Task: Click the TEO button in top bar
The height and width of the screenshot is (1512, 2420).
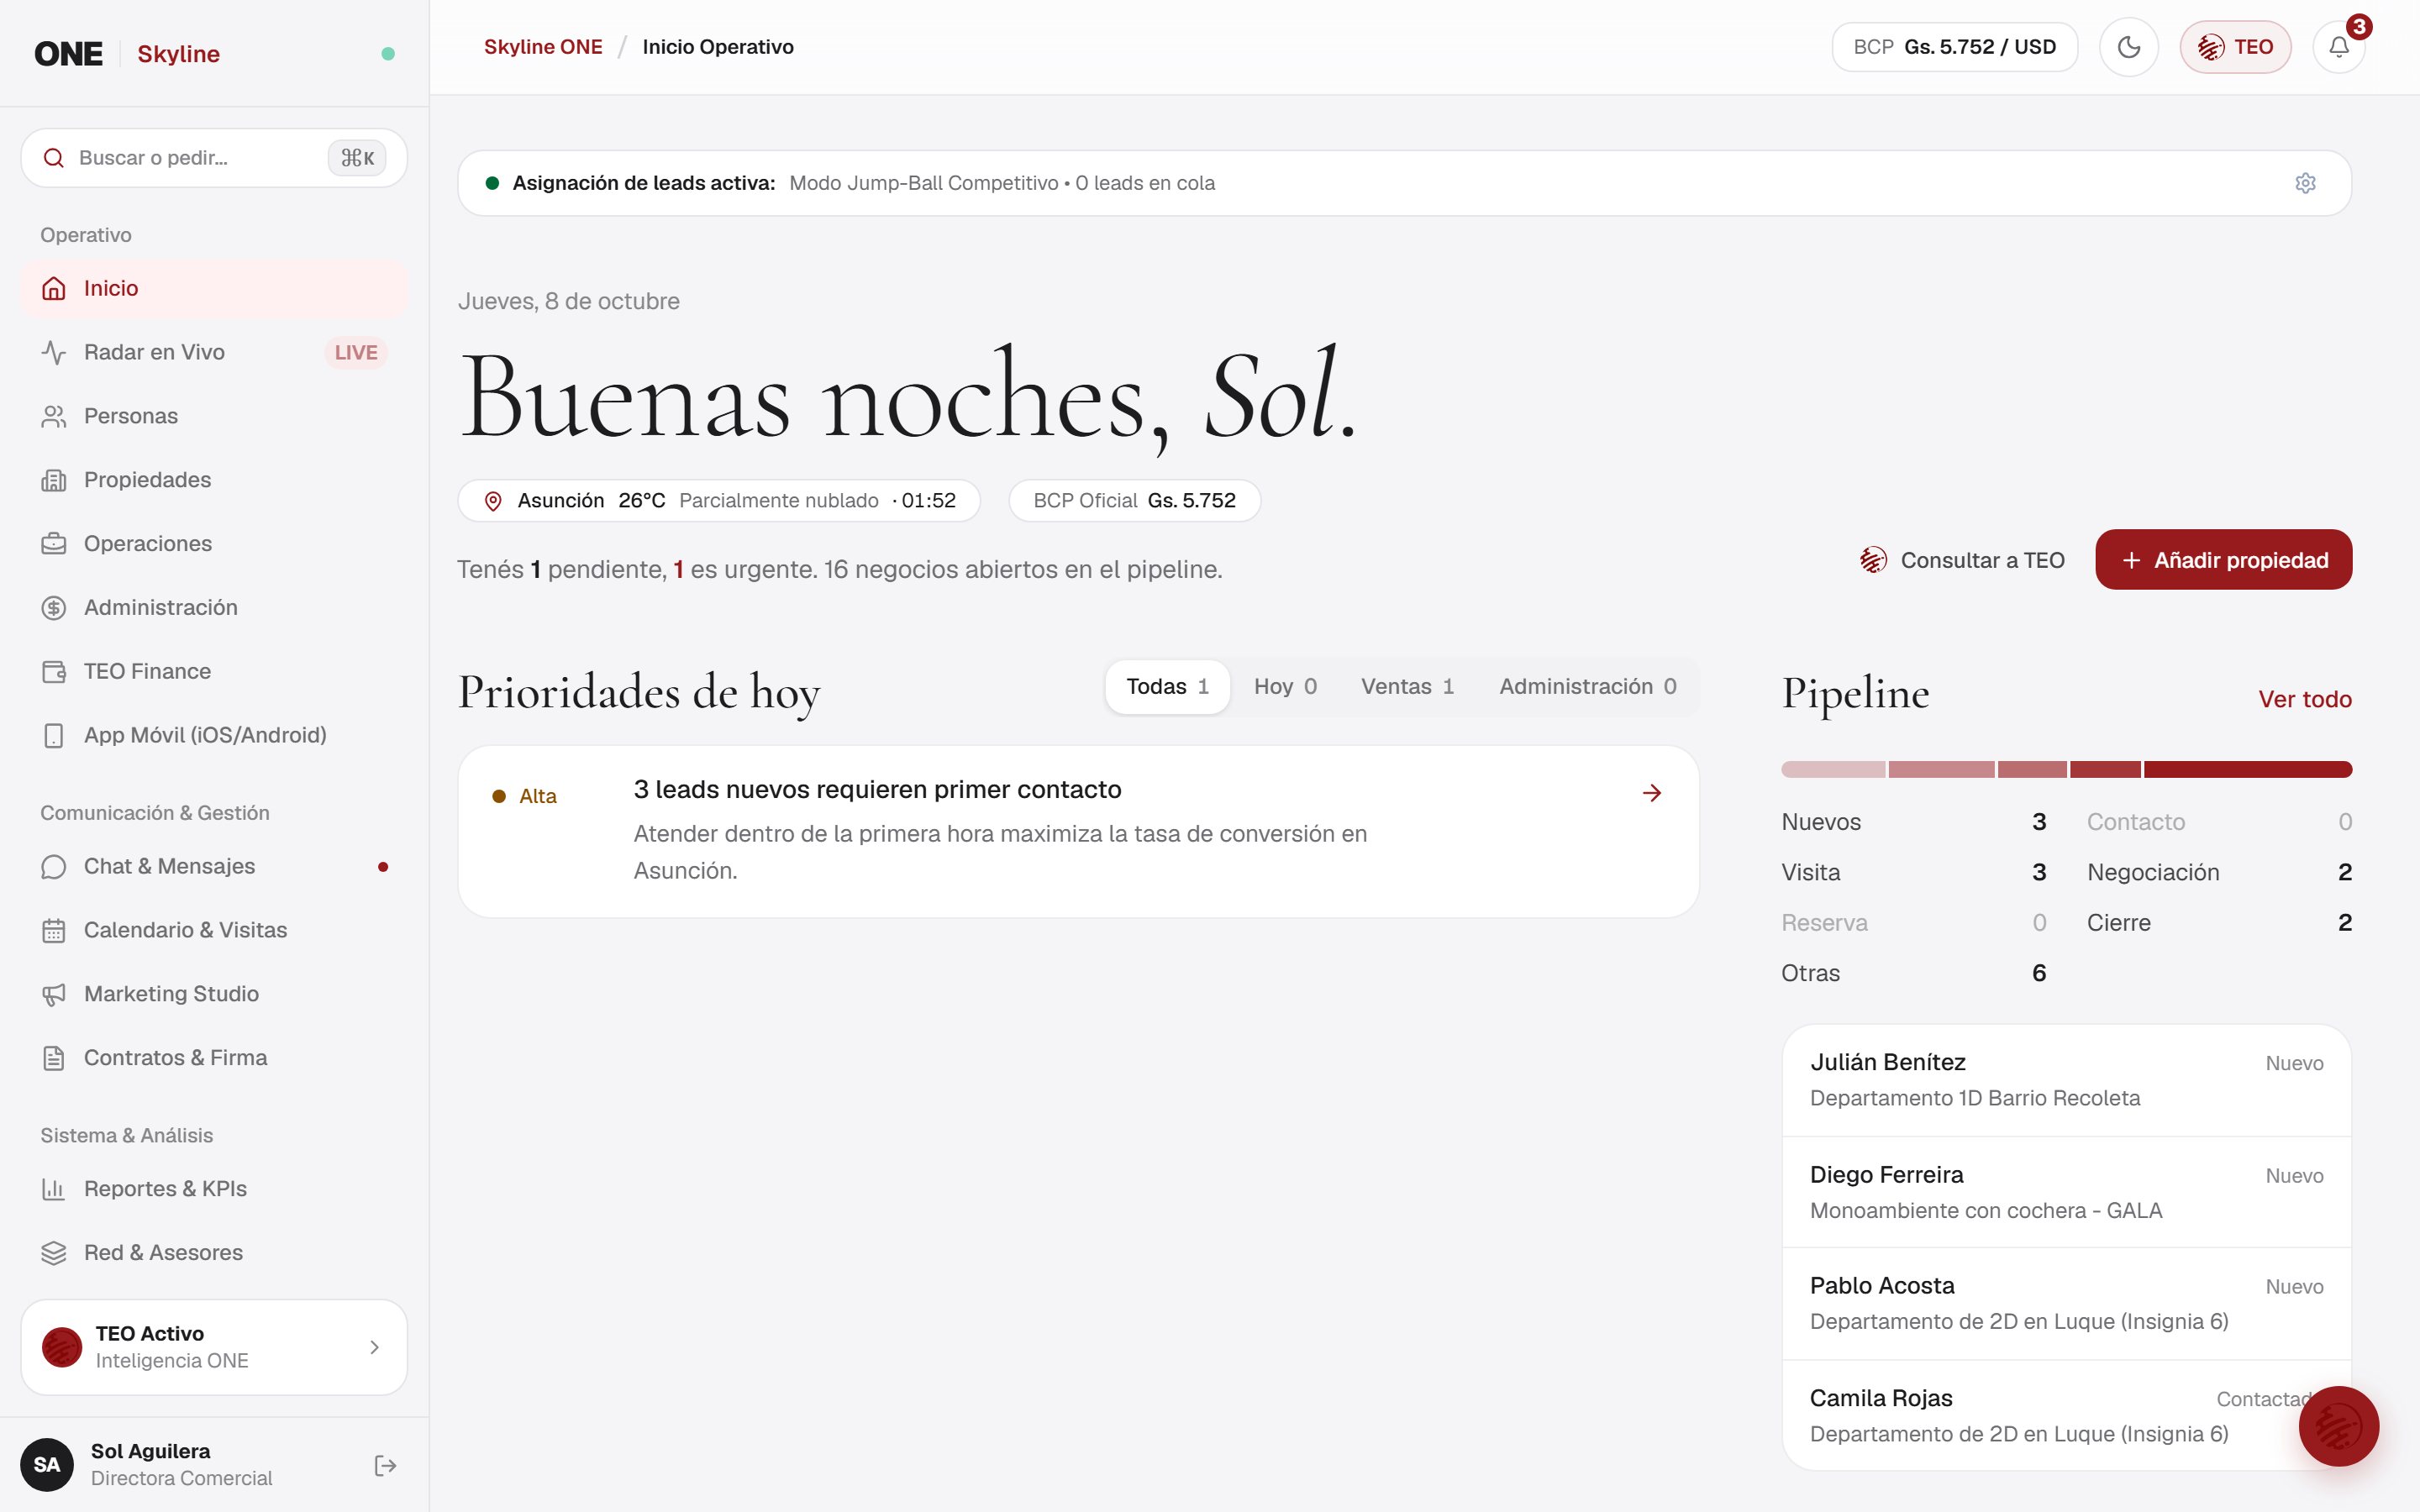Action: click(x=2235, y=47)
